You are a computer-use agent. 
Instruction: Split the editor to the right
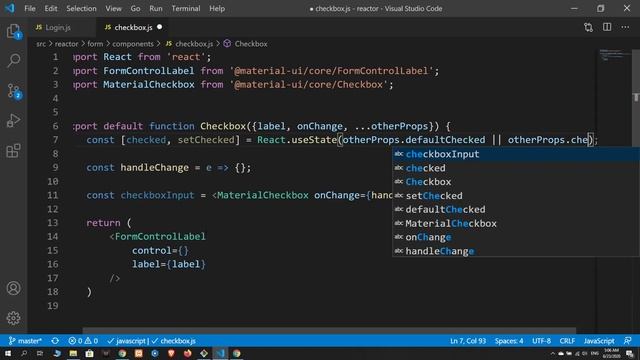(607, 27)
